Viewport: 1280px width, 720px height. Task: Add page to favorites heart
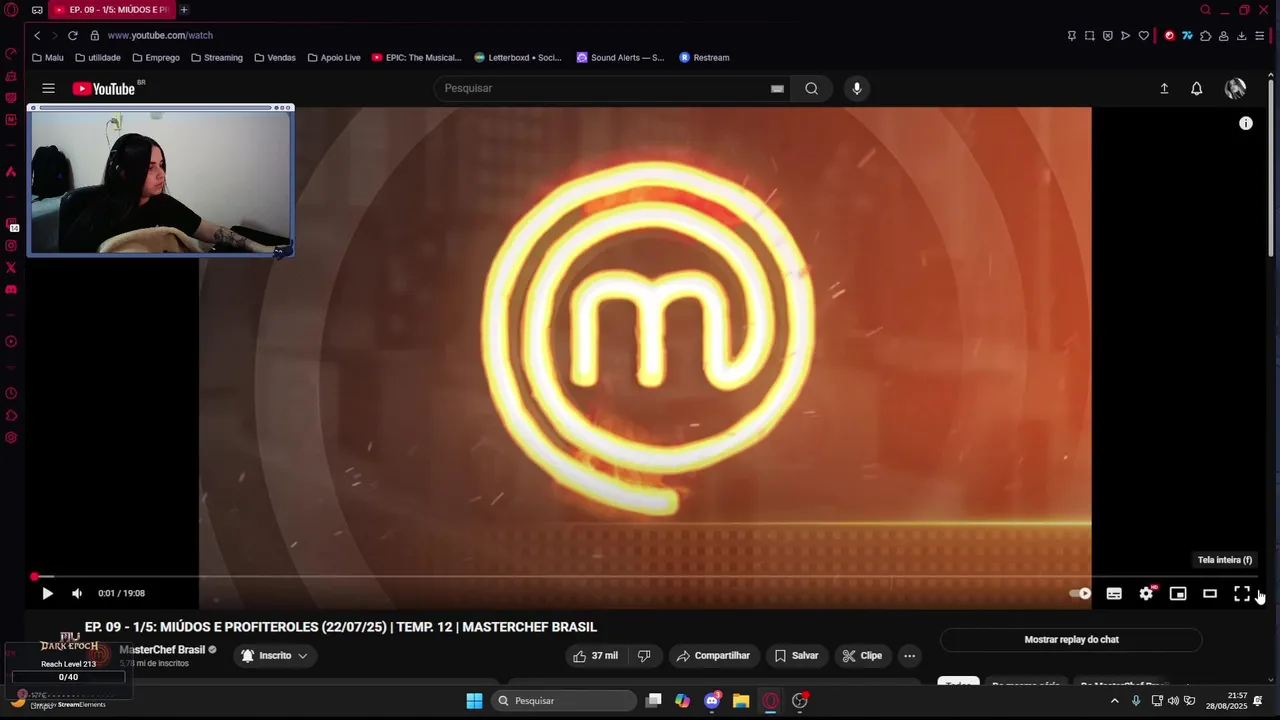(1144, 35)
